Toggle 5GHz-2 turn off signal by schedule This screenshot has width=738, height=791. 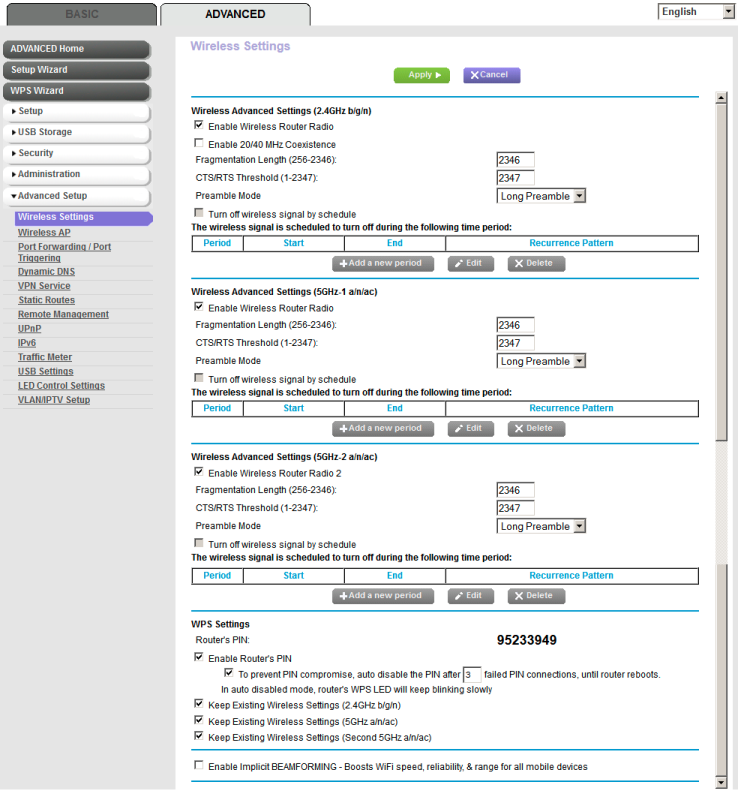point(199,543)
